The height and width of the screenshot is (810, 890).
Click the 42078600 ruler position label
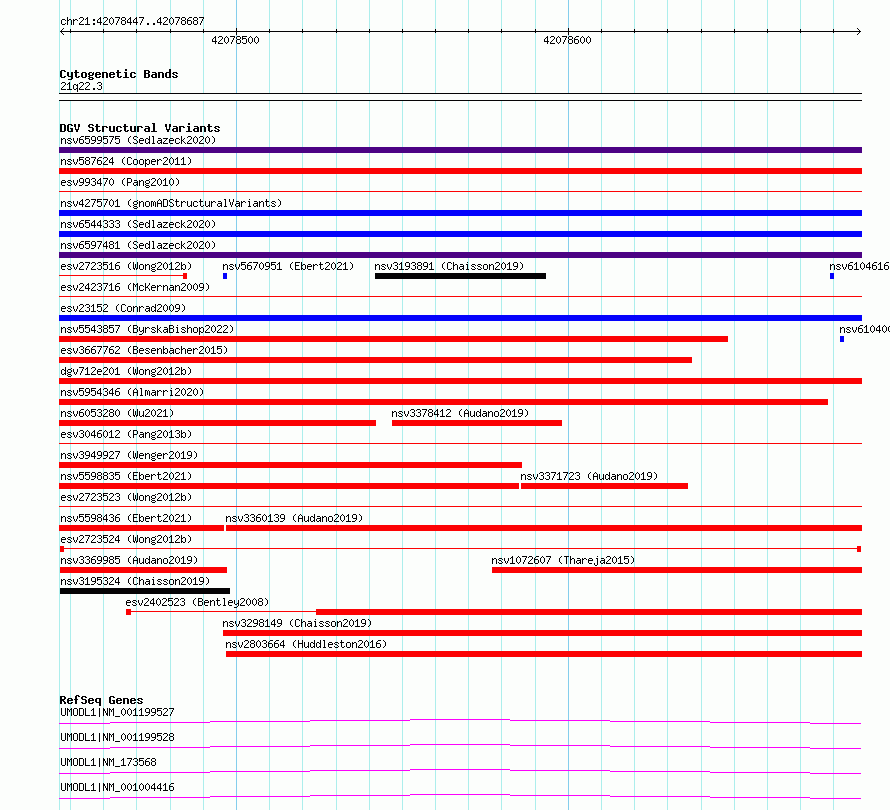coord(567,40)
